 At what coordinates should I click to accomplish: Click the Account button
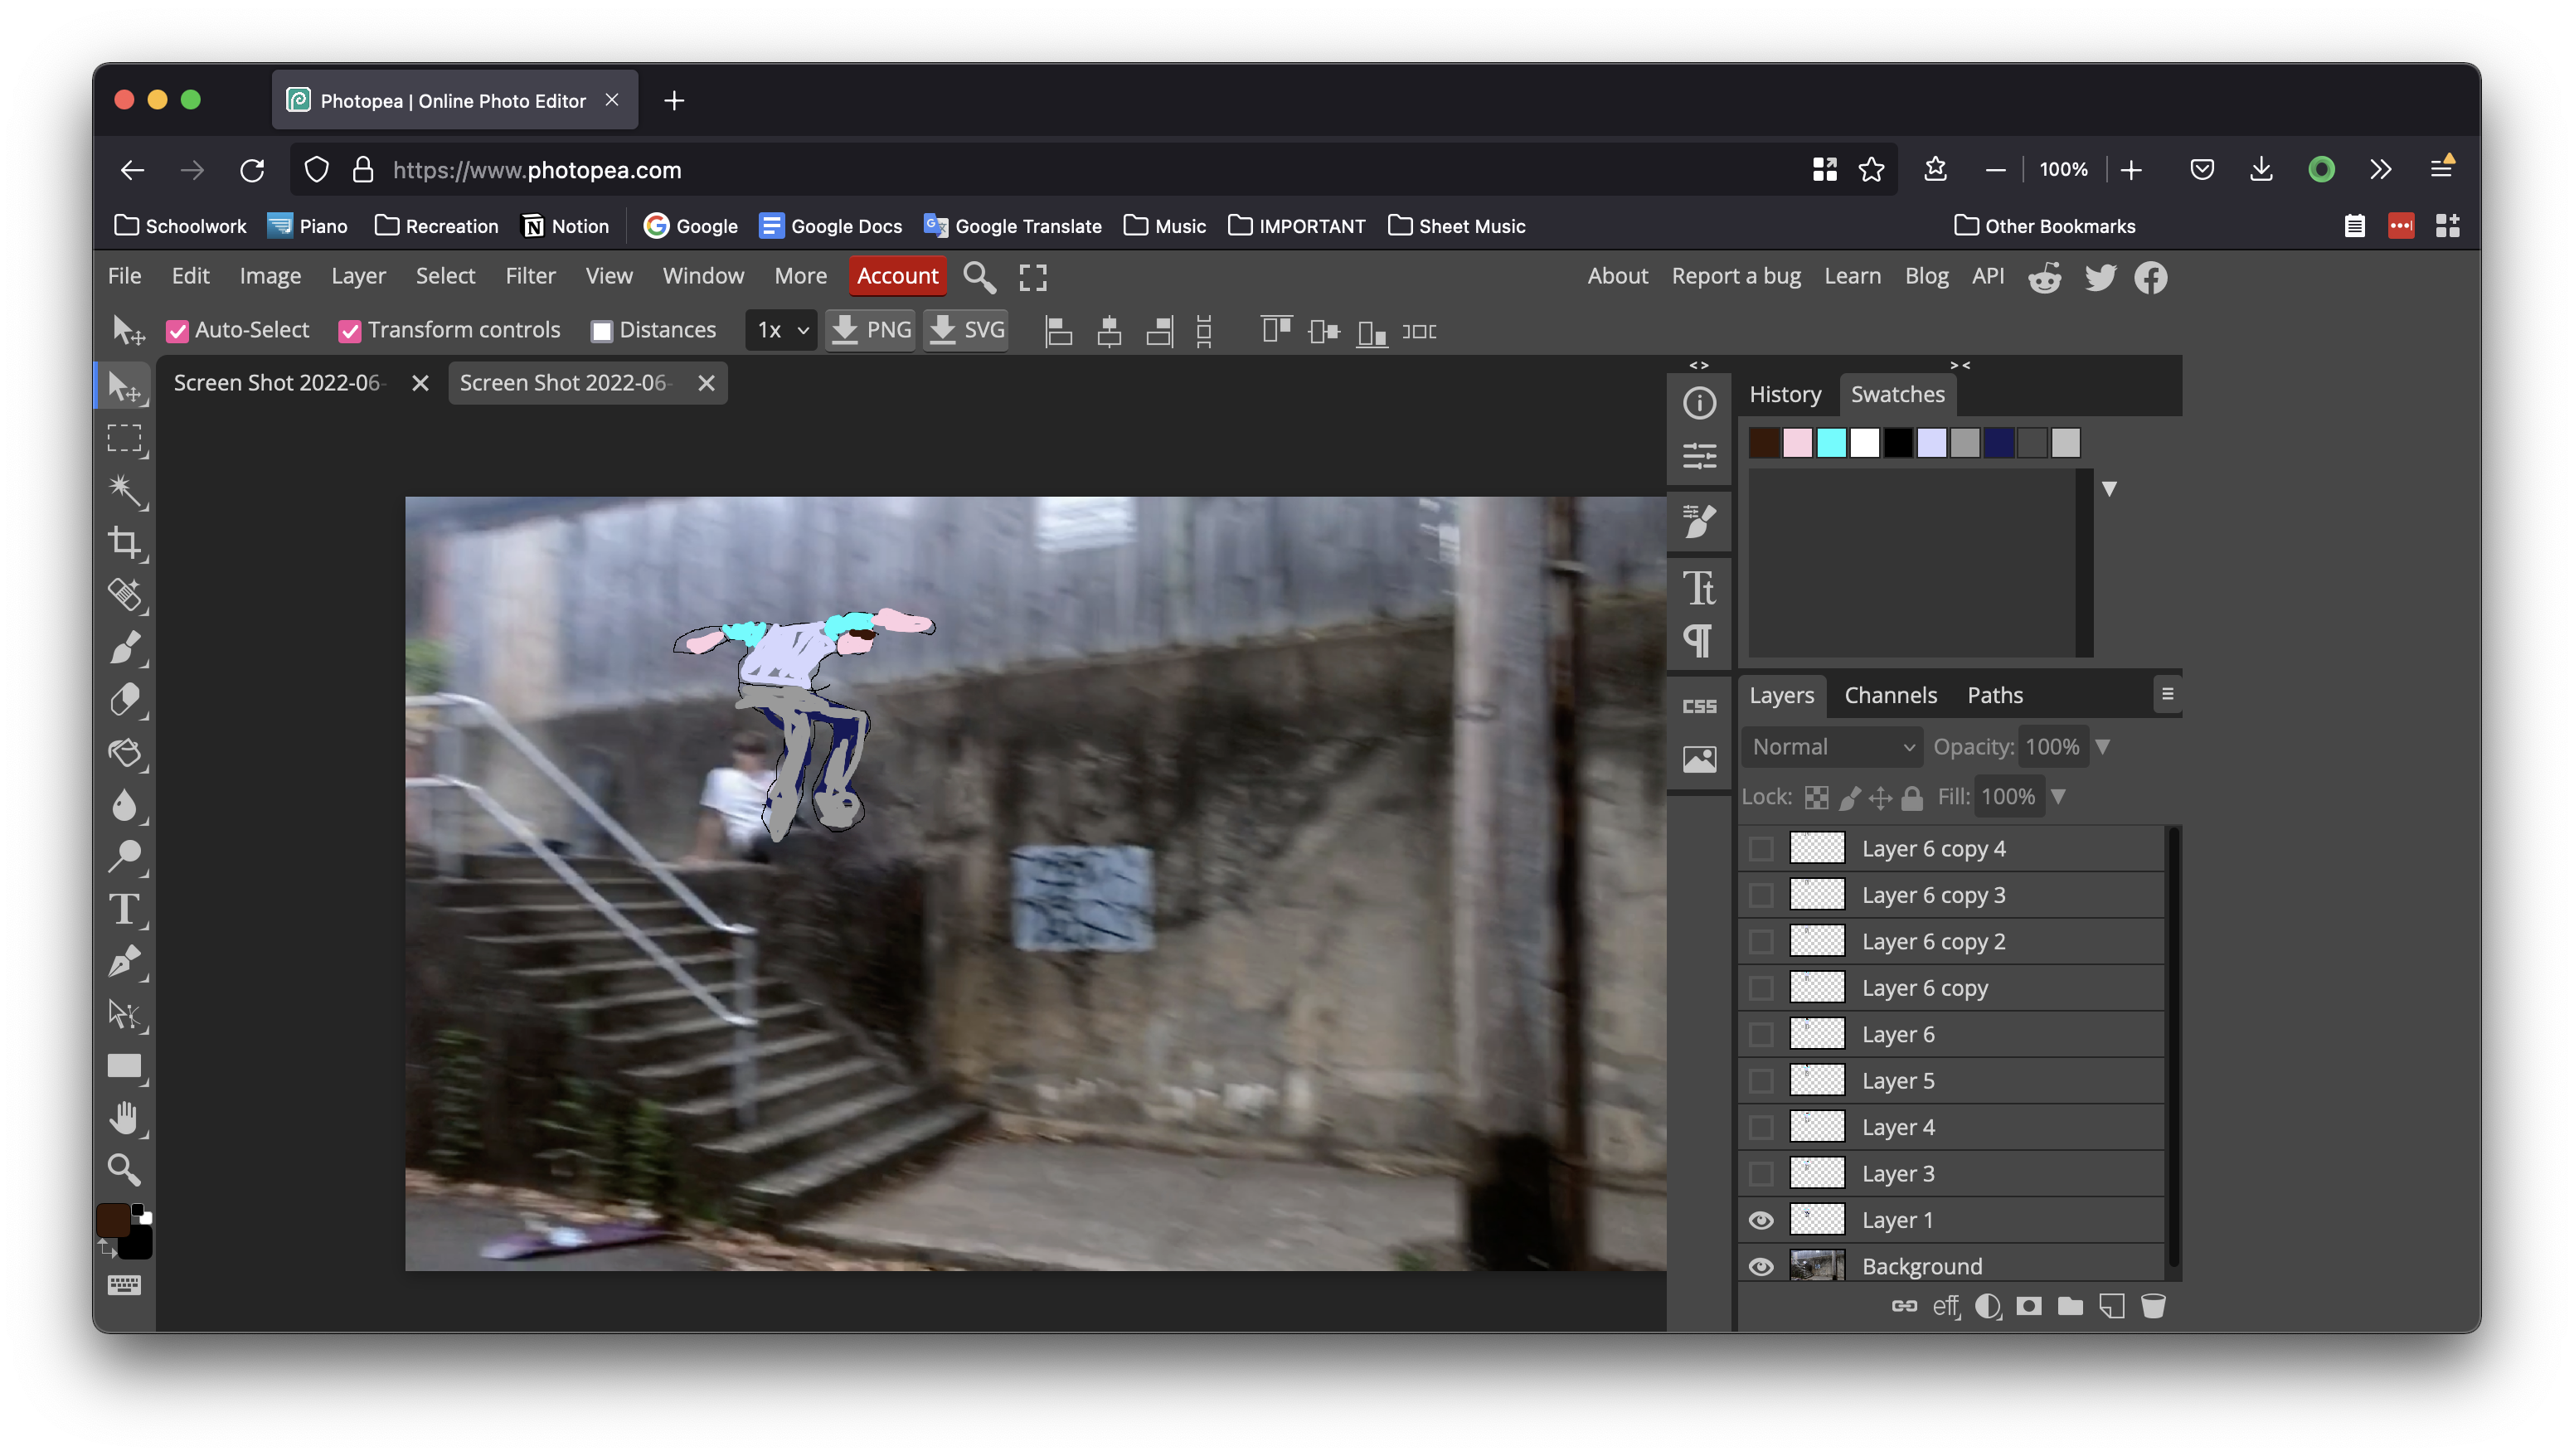click(897, 276)
